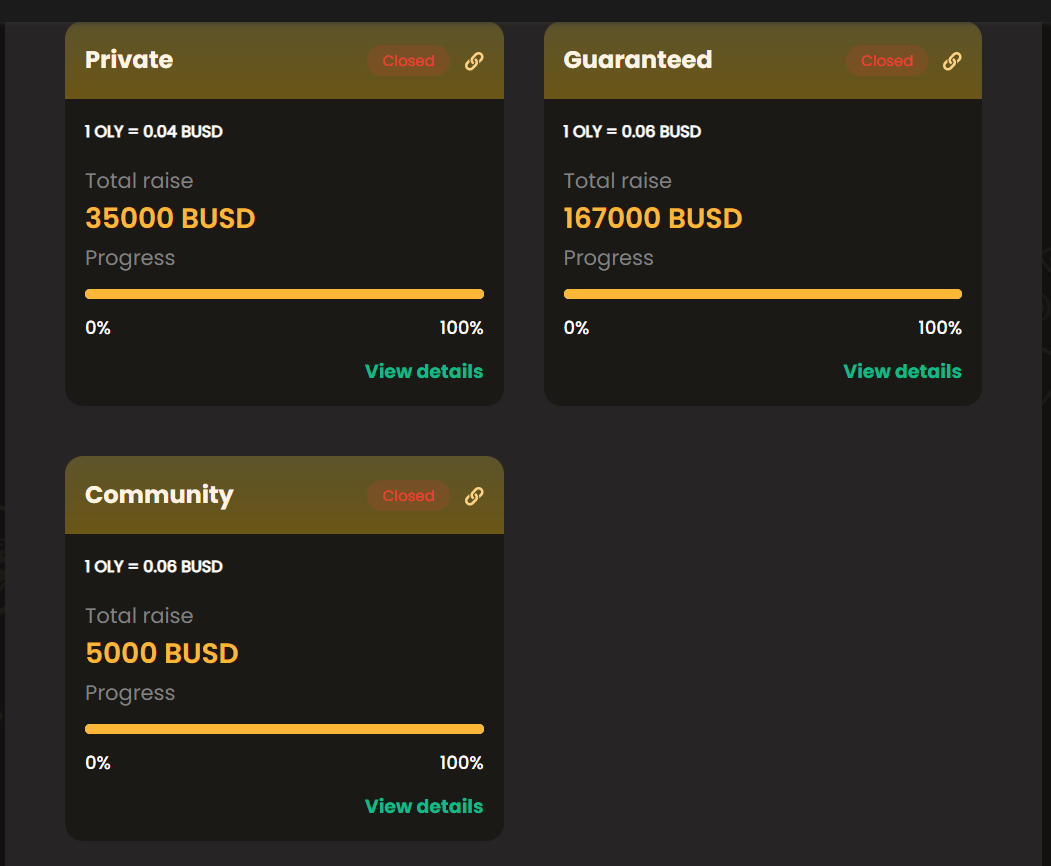1051x866 pixels.
Task: Click the Community pool progress bar
Action: [x=284, y=729]
